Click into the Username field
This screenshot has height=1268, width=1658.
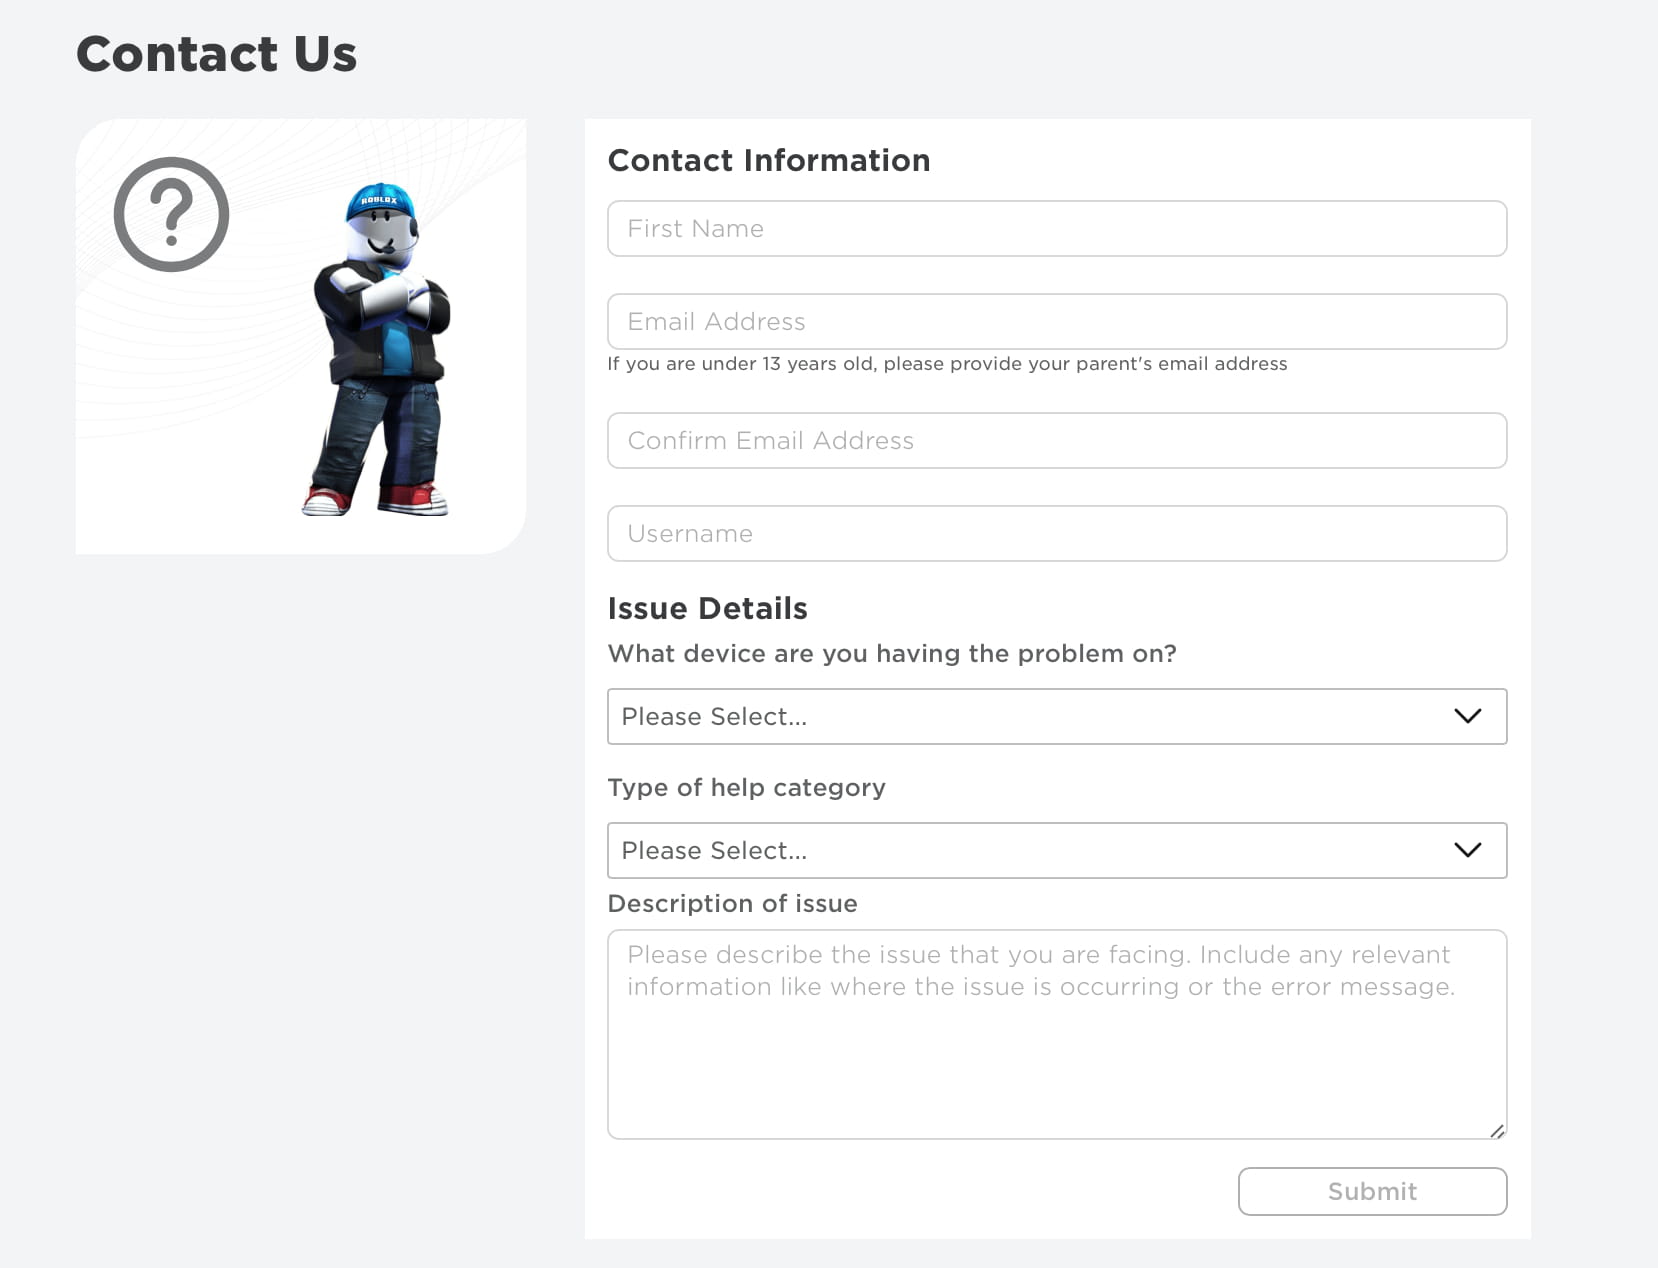1056,534
